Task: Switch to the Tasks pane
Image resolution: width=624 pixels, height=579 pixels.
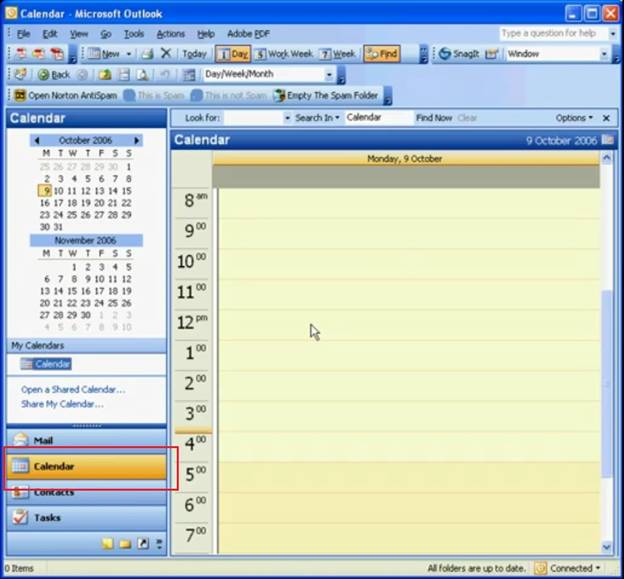Action: 86,518
